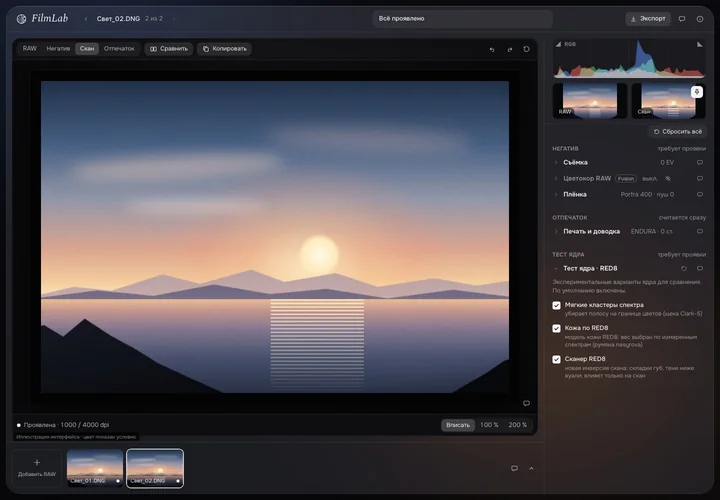720x500 pixels.
Task: Uncheck Мягкие кластеры спектра checkbox
Action: 557,305
